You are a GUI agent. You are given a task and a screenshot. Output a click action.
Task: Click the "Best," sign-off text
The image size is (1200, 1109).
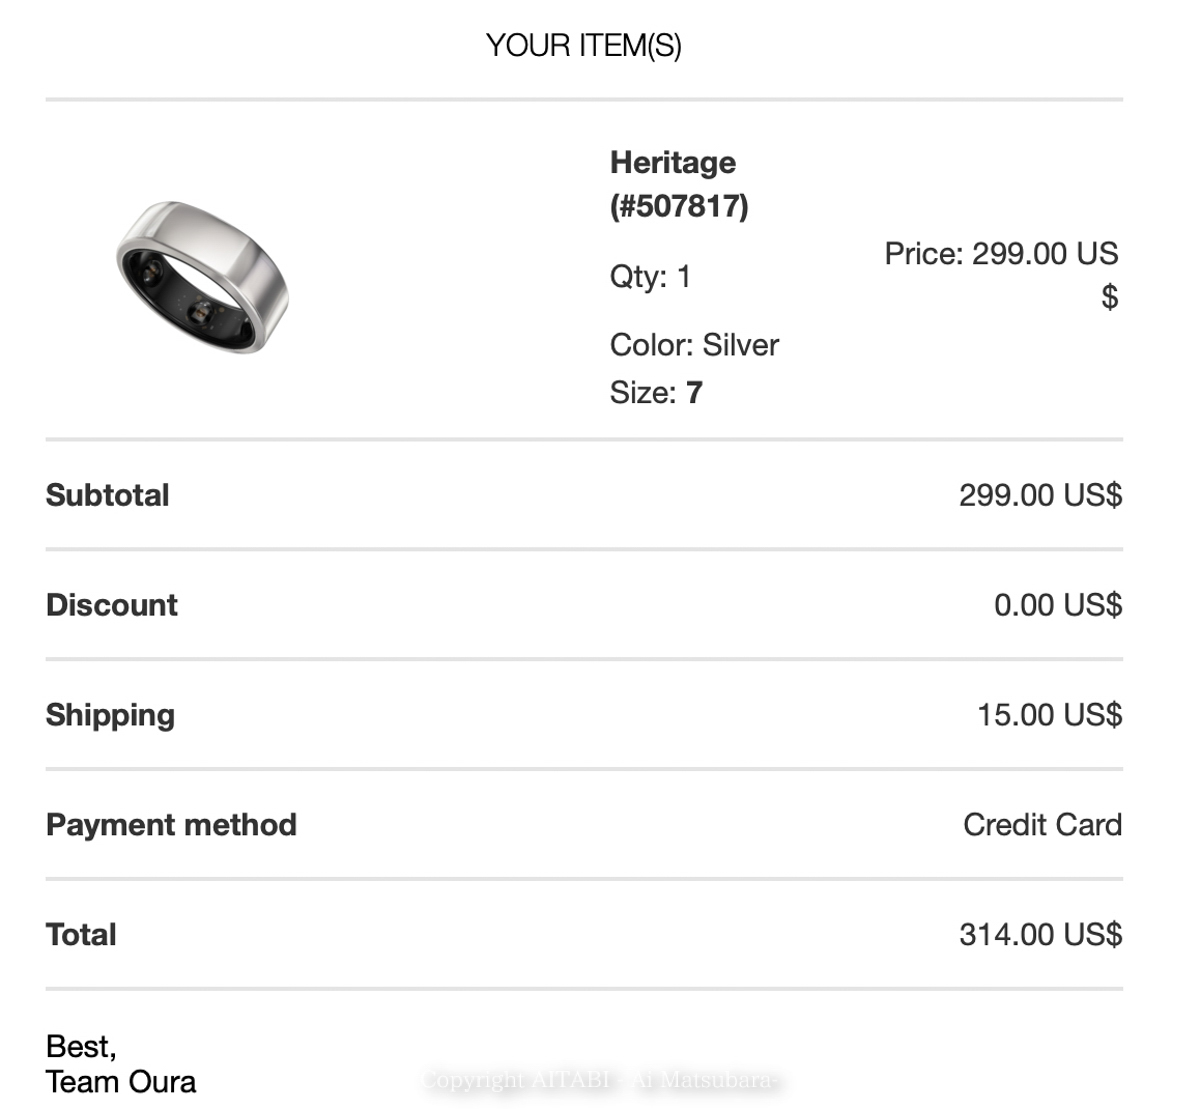pos(81,1046)
